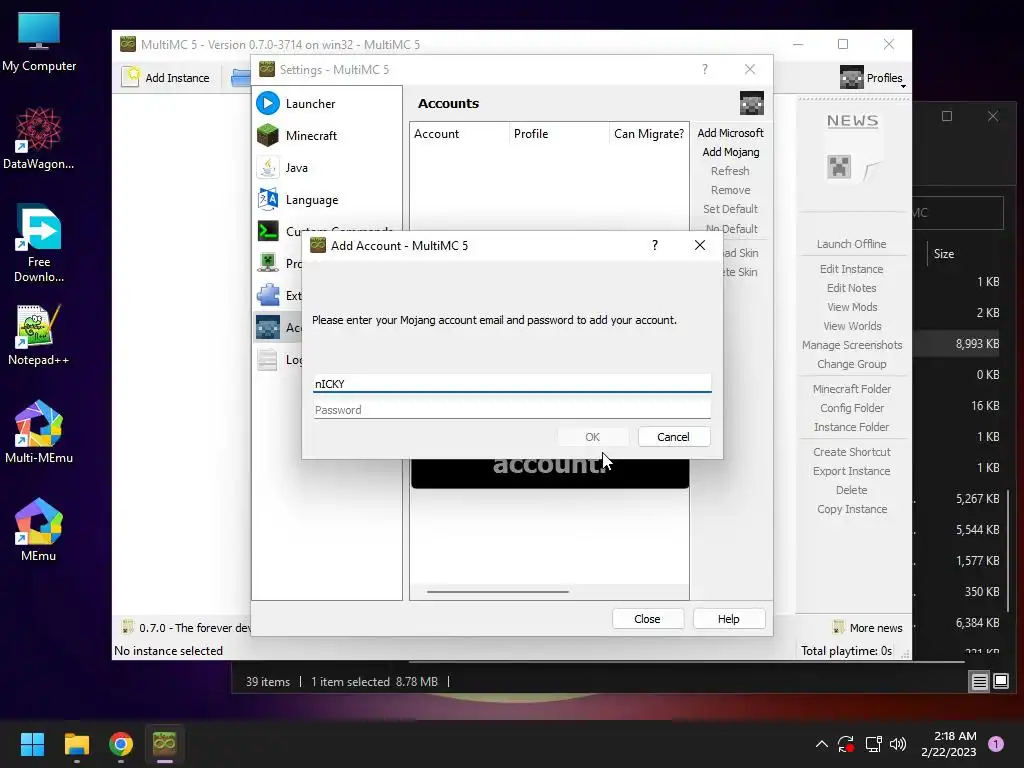Viewport: 1024px width, 768px height.
Task: Open File Explorer from taskbar
Action: coord(76,744)
